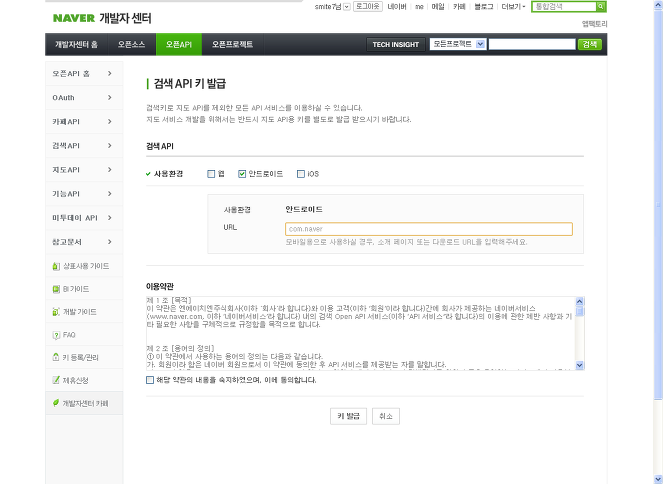Open the 앱팩토리 link
This screenshot has height=484, width=663.
(x=595, y=24)
